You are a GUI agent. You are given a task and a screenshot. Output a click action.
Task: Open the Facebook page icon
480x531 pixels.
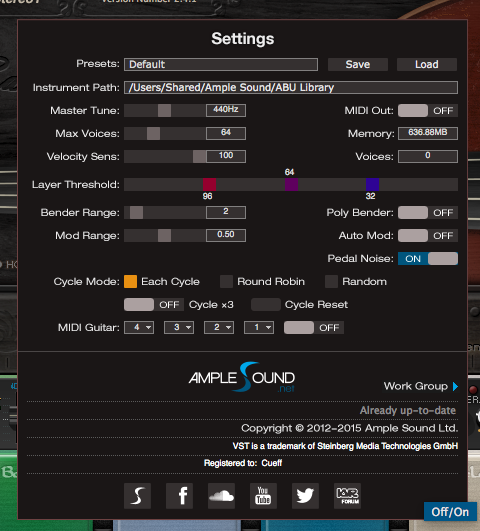[180, 496]
